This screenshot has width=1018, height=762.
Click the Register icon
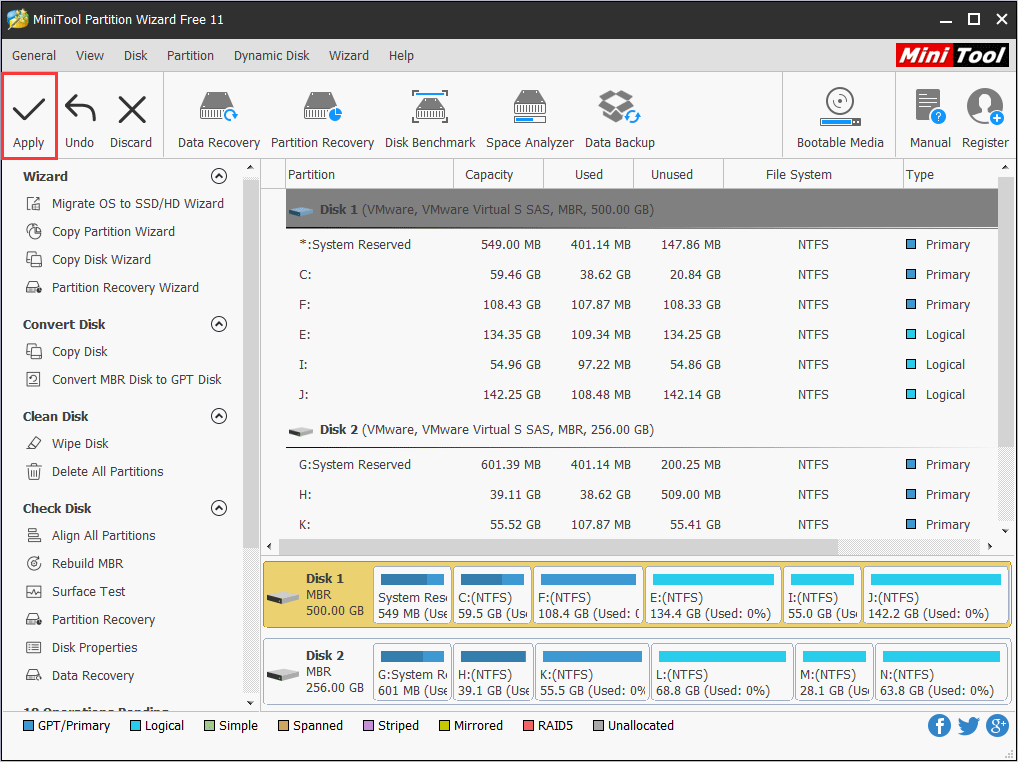tap(985, 119)
